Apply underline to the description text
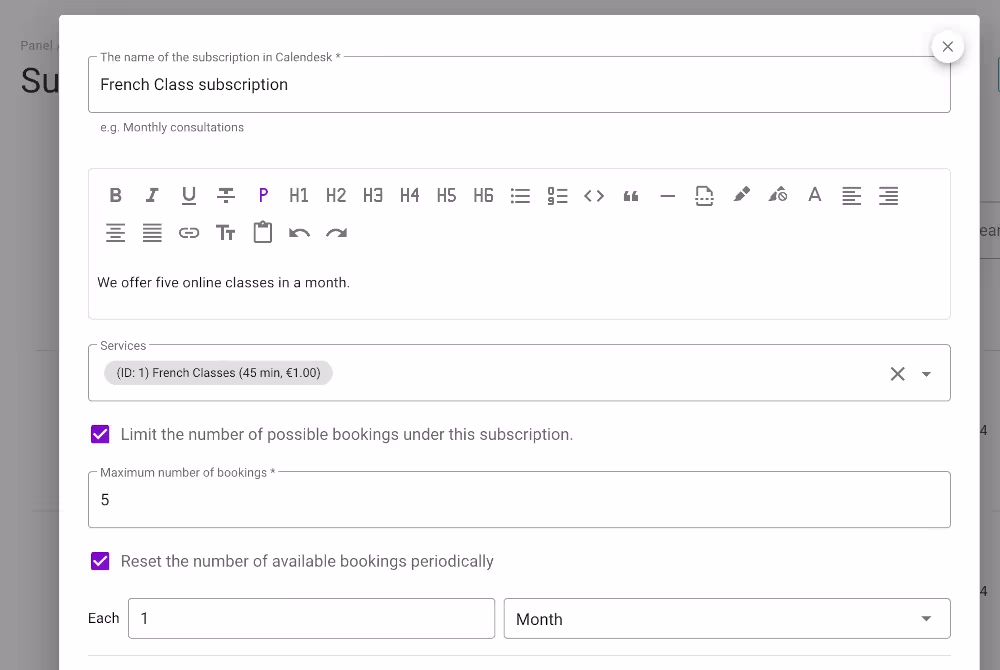The image size is (1000, 670). (x=189, y=195)
